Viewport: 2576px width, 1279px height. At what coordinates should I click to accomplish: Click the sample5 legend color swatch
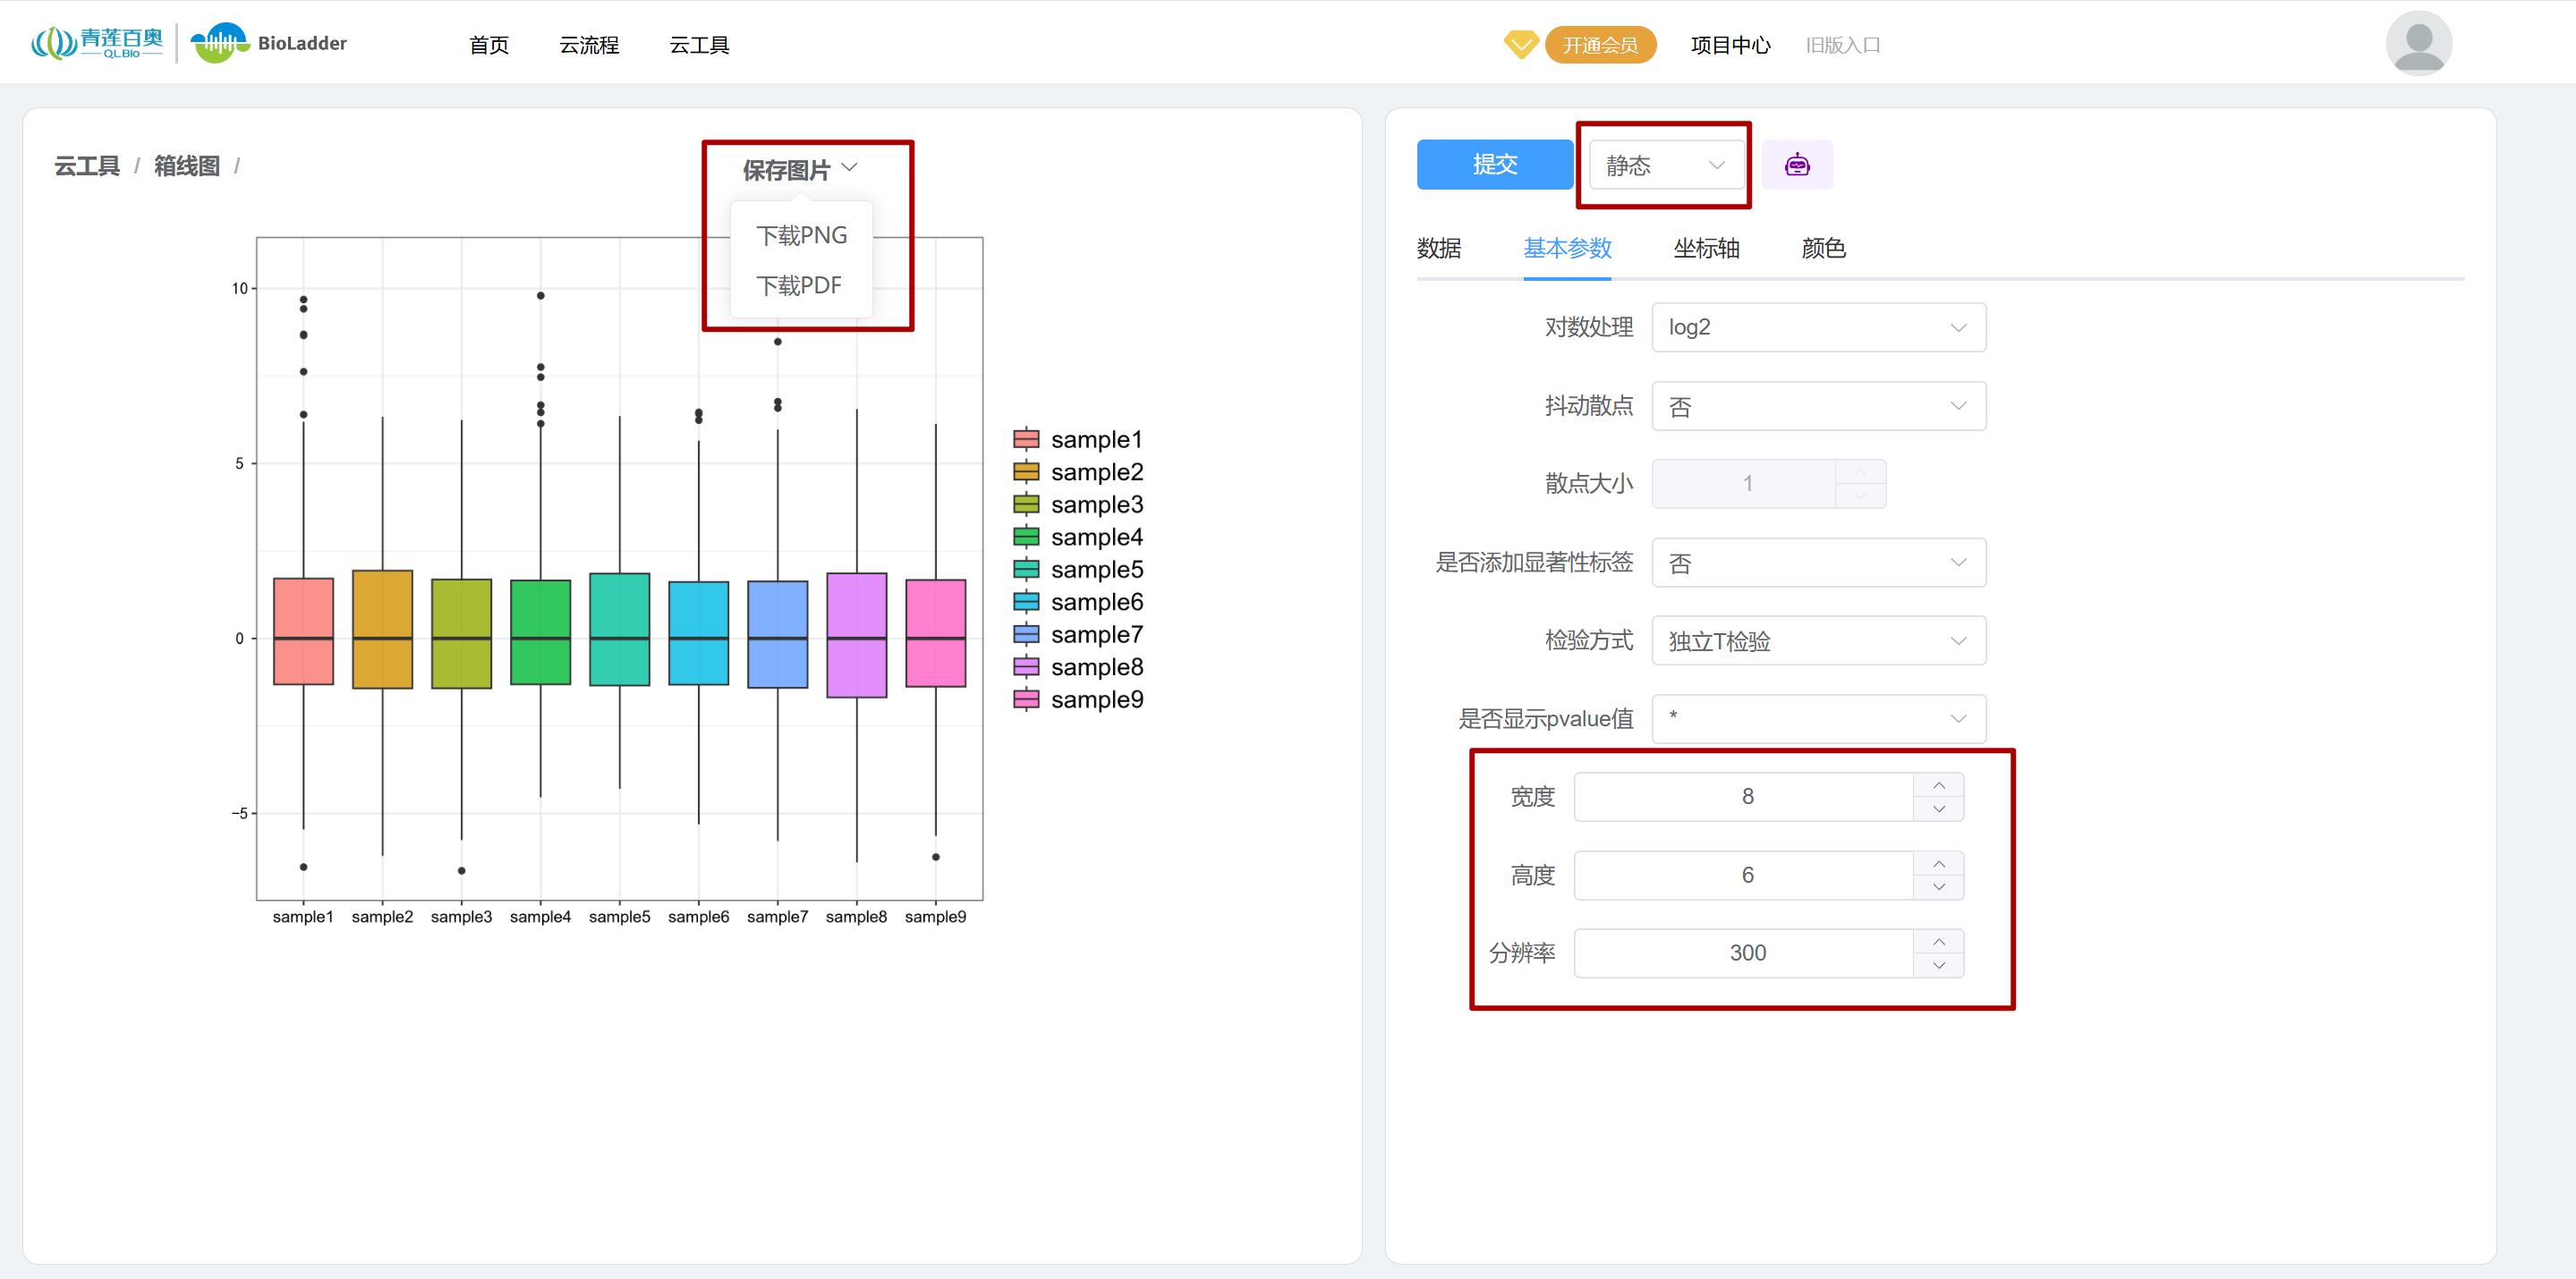point(1026,569)
